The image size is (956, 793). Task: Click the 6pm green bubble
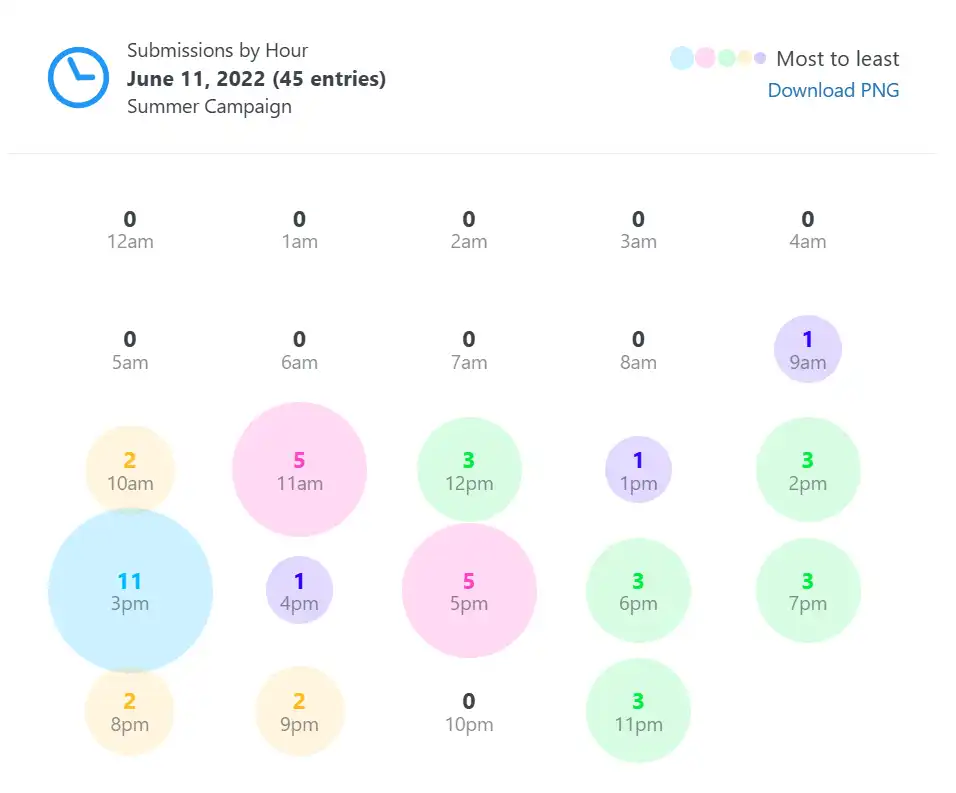(x=638, y=591)
